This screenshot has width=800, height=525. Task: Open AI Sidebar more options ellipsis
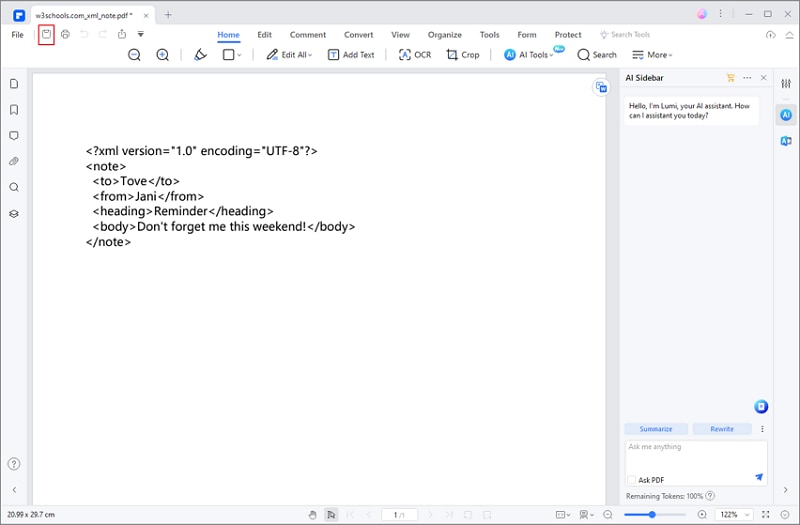tap(747, 78)
